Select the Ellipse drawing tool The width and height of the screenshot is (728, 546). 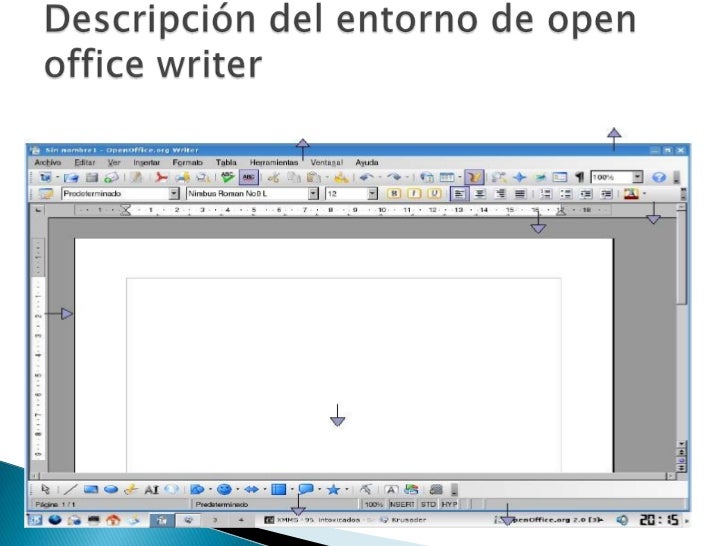click(111, 489)
